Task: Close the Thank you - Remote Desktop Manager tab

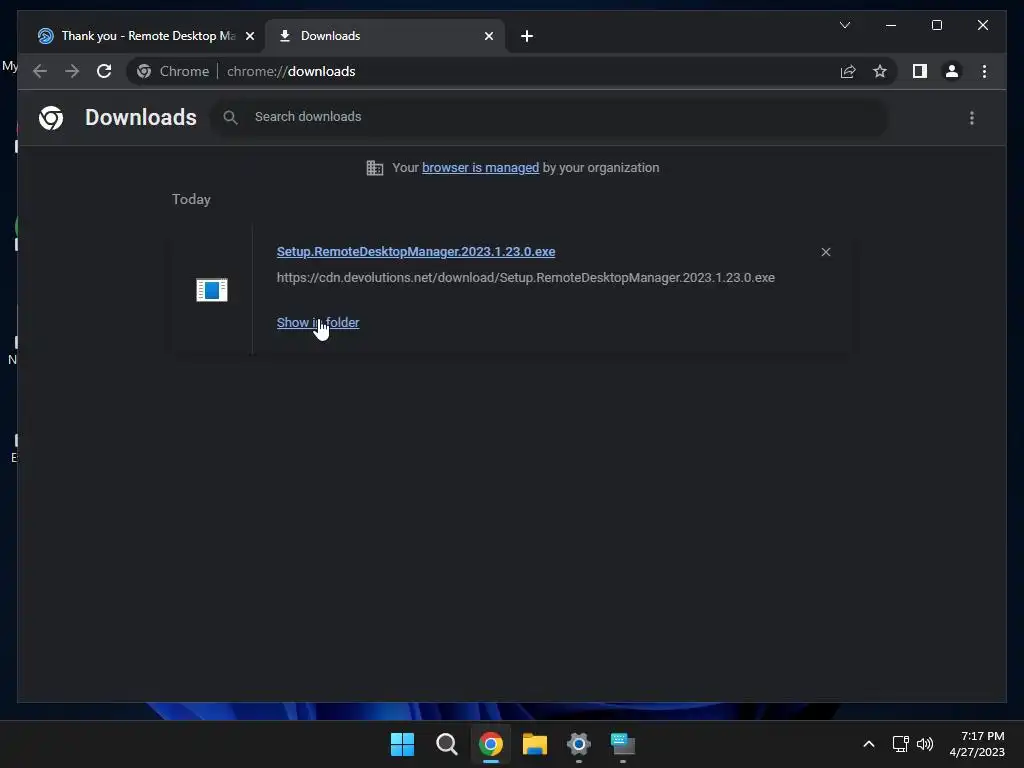Action: 249,36
